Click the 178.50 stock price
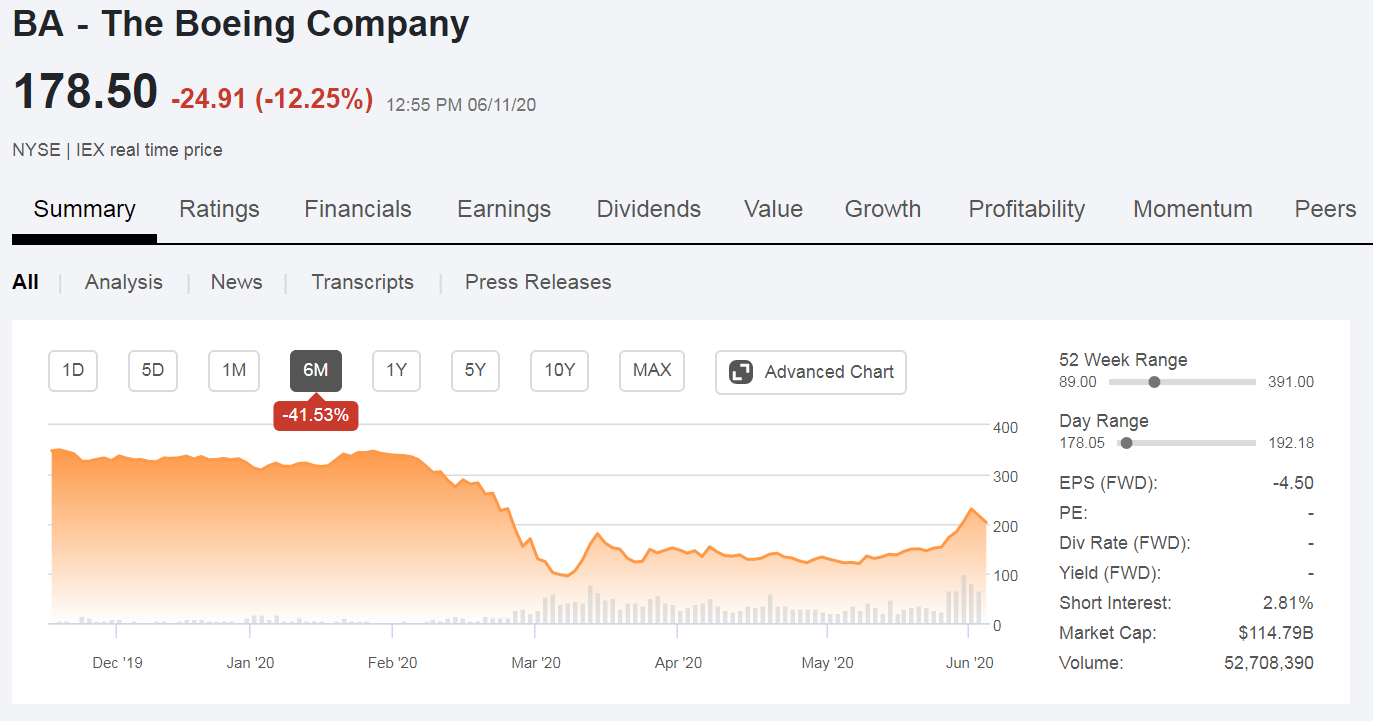The width and height of the screenshot is (1373, 721). [x=85, y=92]
